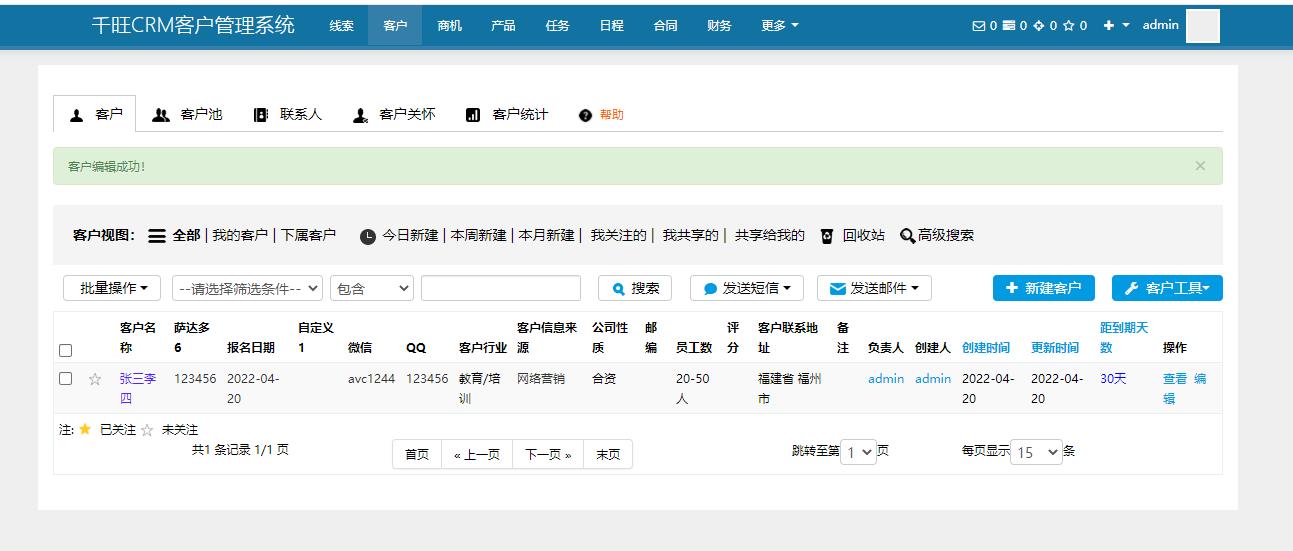Viewport: 1293px width, 551px height.
Task: Expand the 批量操作 dropdown
Action: pos(112,288)
